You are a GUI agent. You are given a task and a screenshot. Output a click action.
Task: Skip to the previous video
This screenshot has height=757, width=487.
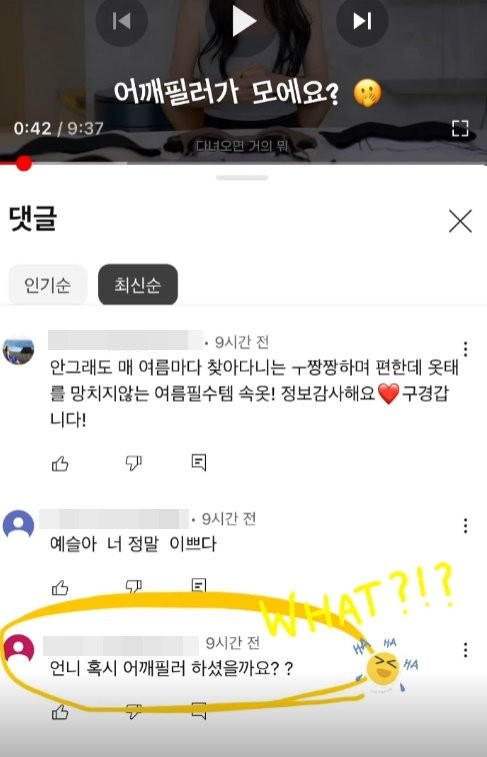[x=121, y=21]
